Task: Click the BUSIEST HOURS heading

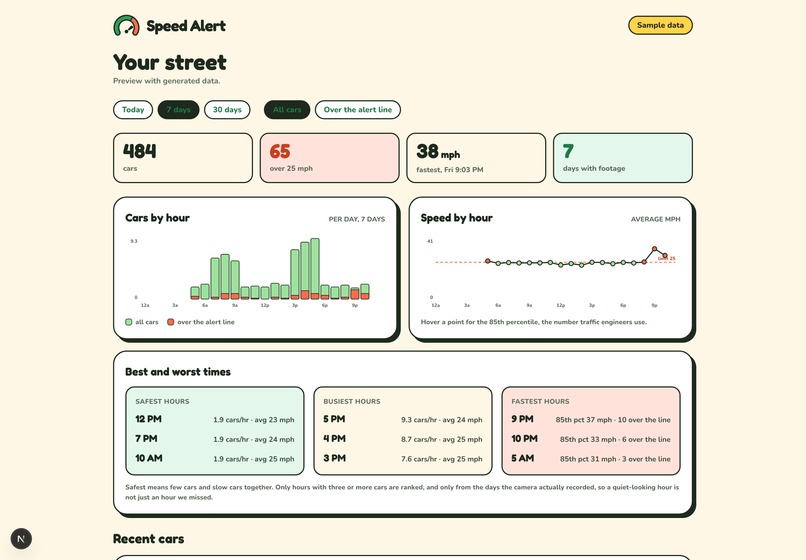Action: [352, 401]
